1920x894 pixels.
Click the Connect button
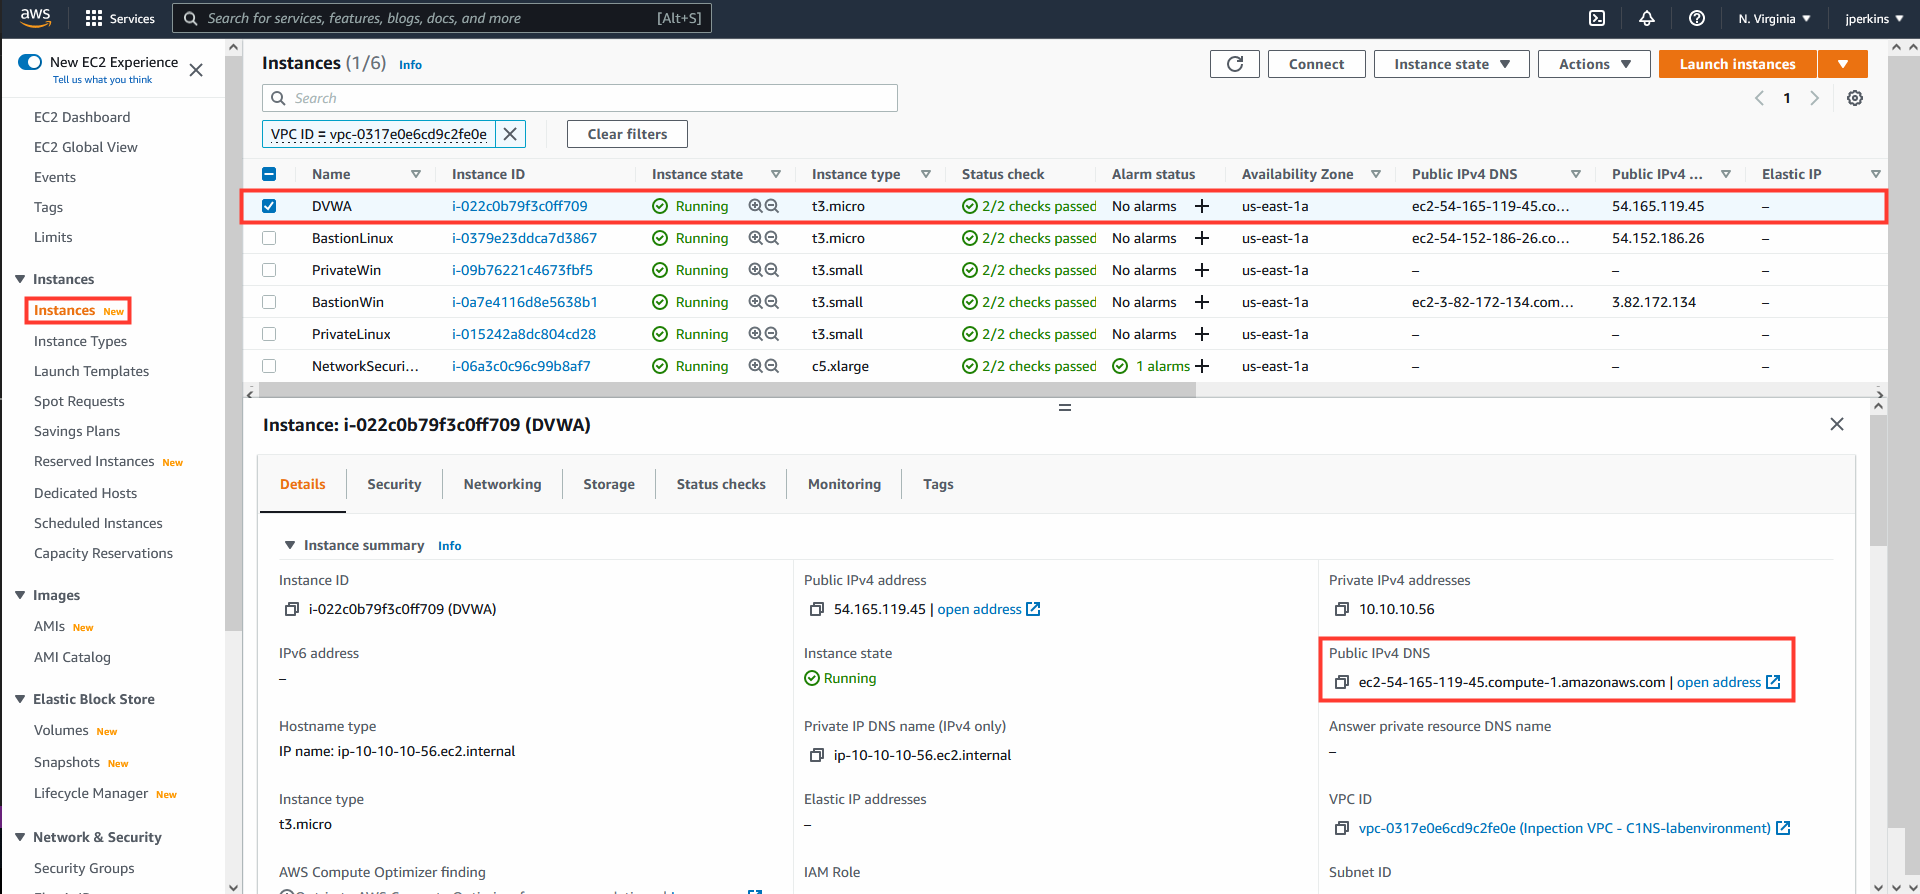pyautogui.click(x=1316, y=64)
